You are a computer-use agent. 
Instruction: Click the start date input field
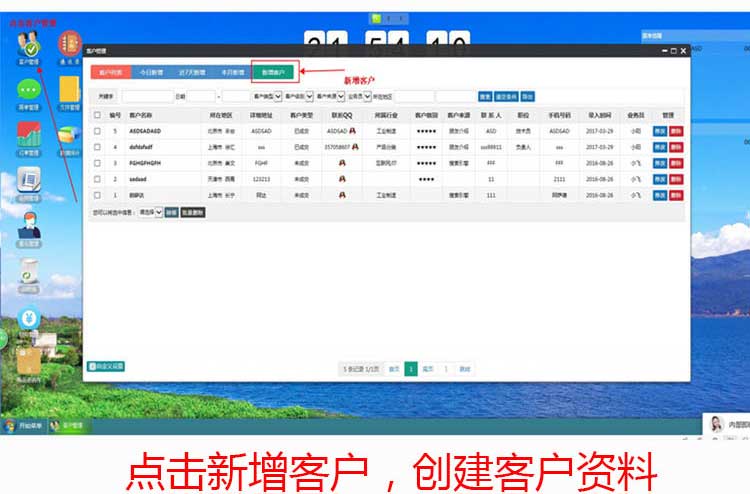pyautogui.click(x=201, y=97)
